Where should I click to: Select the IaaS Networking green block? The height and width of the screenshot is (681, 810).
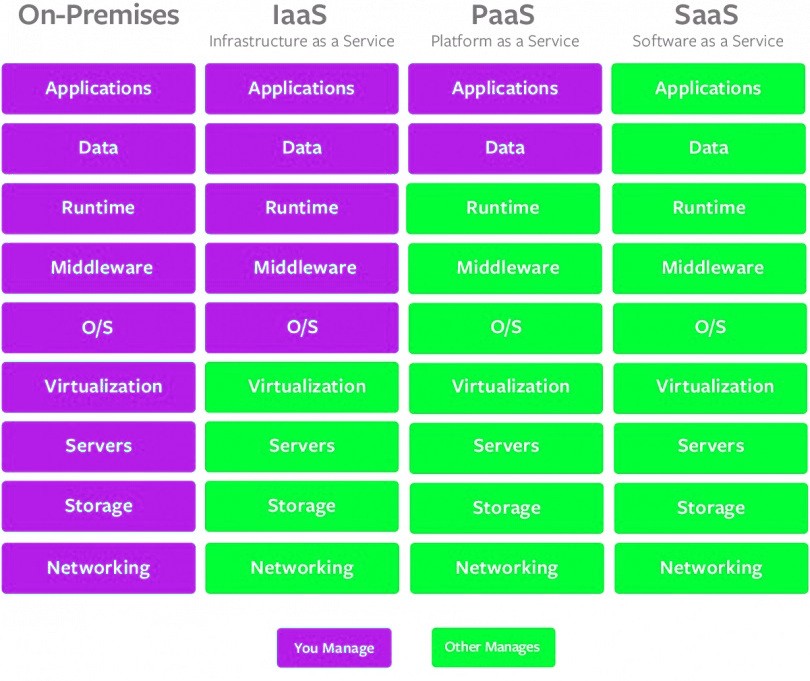(x=301, y=568)
